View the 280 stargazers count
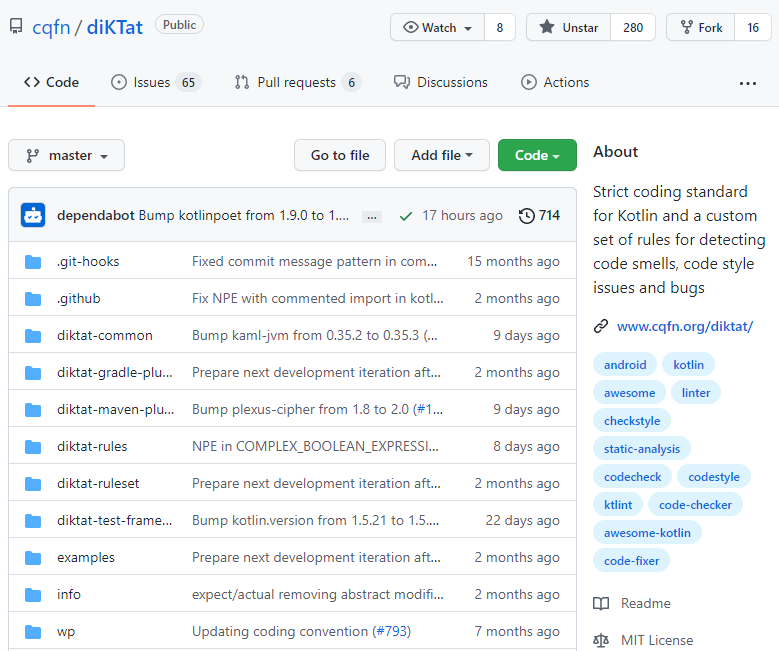The width and height of the screenshot is (779, 651). click(633, 27)
